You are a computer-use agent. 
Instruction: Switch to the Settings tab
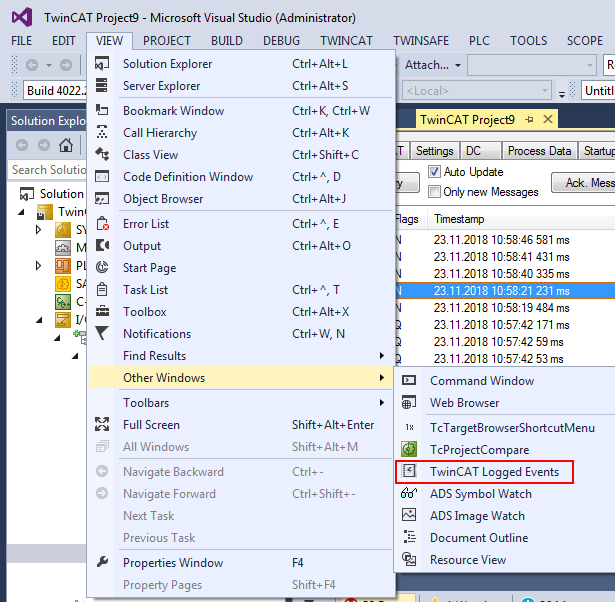pyautogui.click(x=434, y=151)
